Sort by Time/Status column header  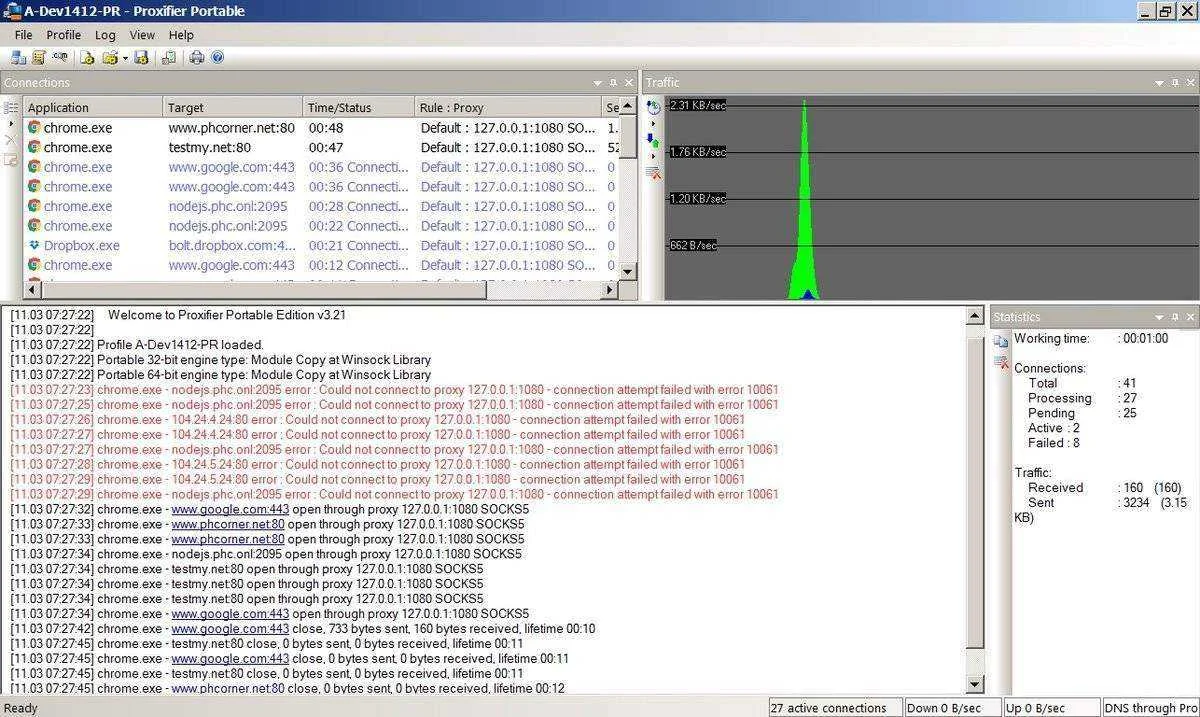click(x=359, y=107)
